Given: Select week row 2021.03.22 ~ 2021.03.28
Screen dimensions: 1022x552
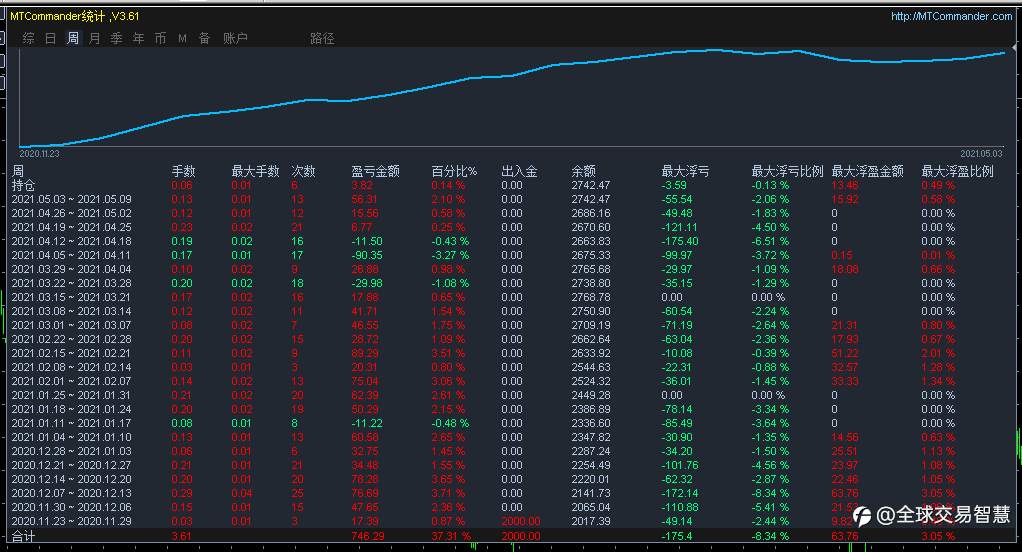Looking at the screenshot, I should click(72, 283).
